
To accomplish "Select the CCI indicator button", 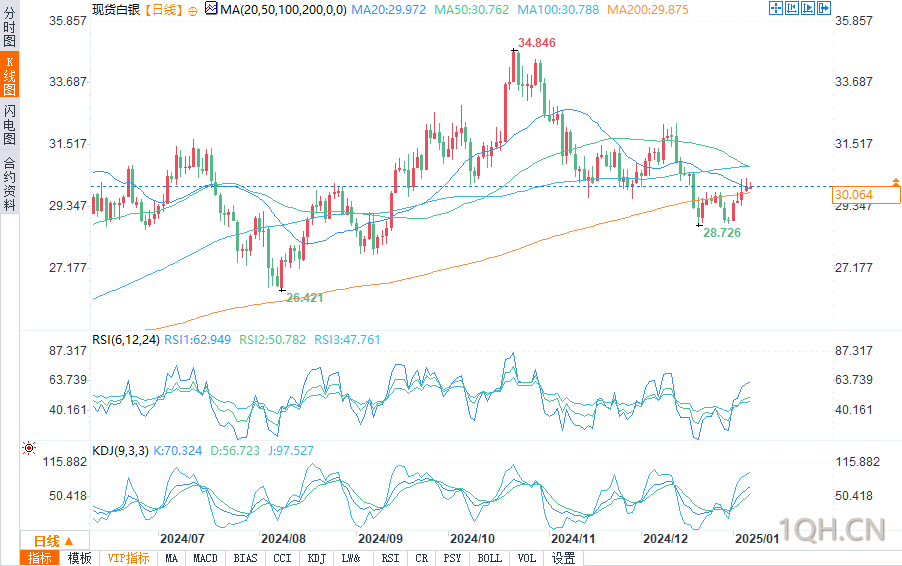I will 282,558.
